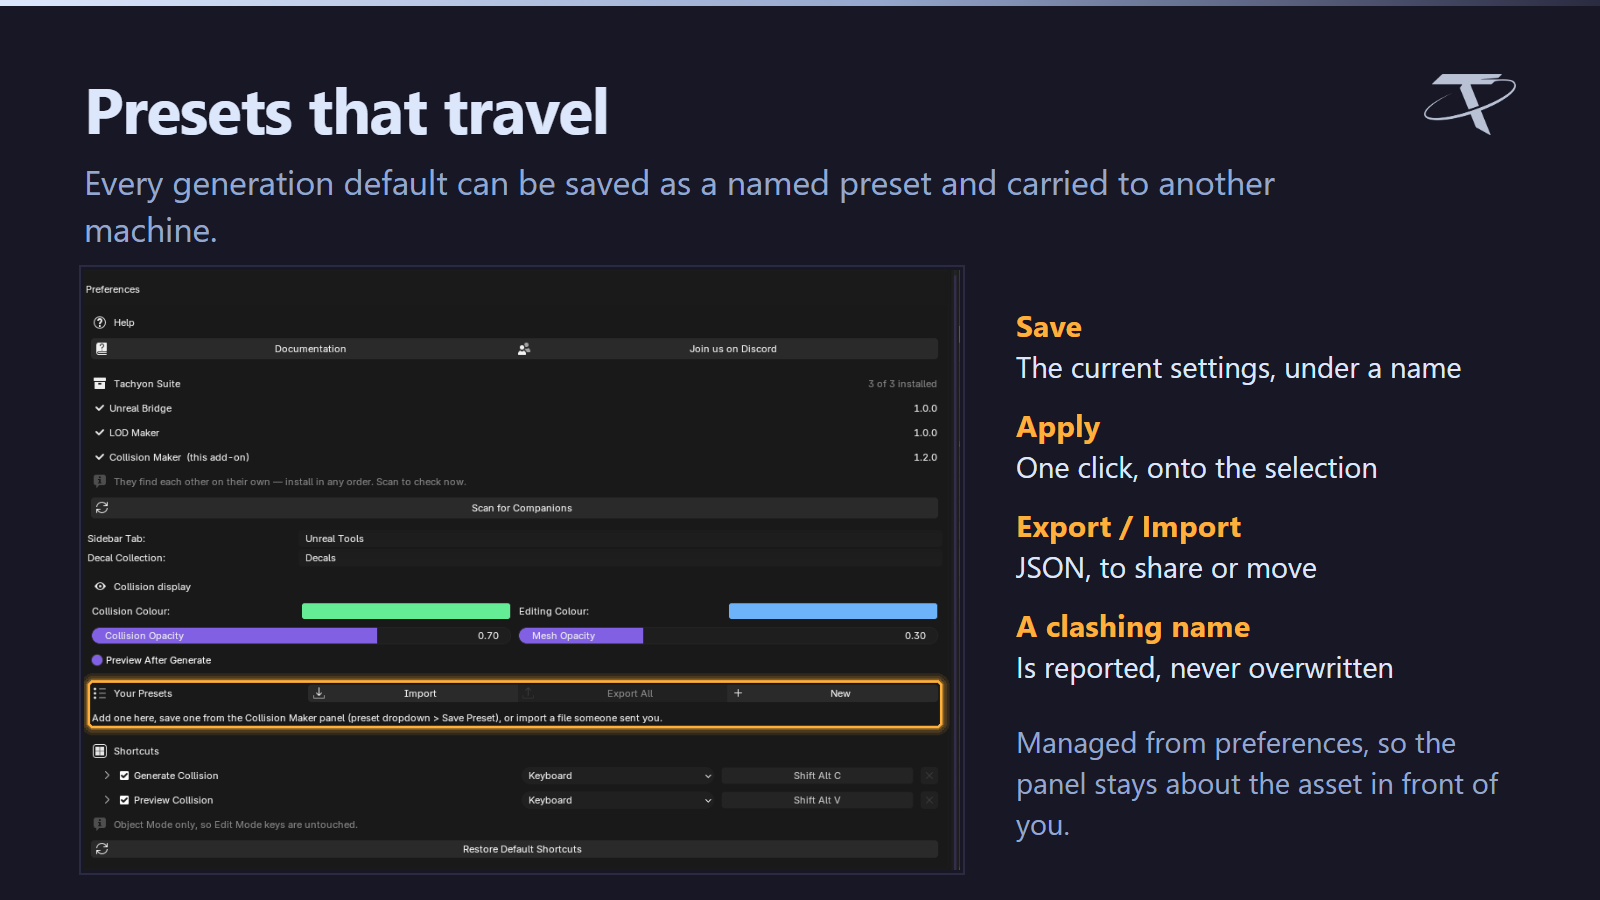Click the Collision Maker version '1.2.0'
Viewport: 1600px width, 900px height.
click(x=925, y=457)
